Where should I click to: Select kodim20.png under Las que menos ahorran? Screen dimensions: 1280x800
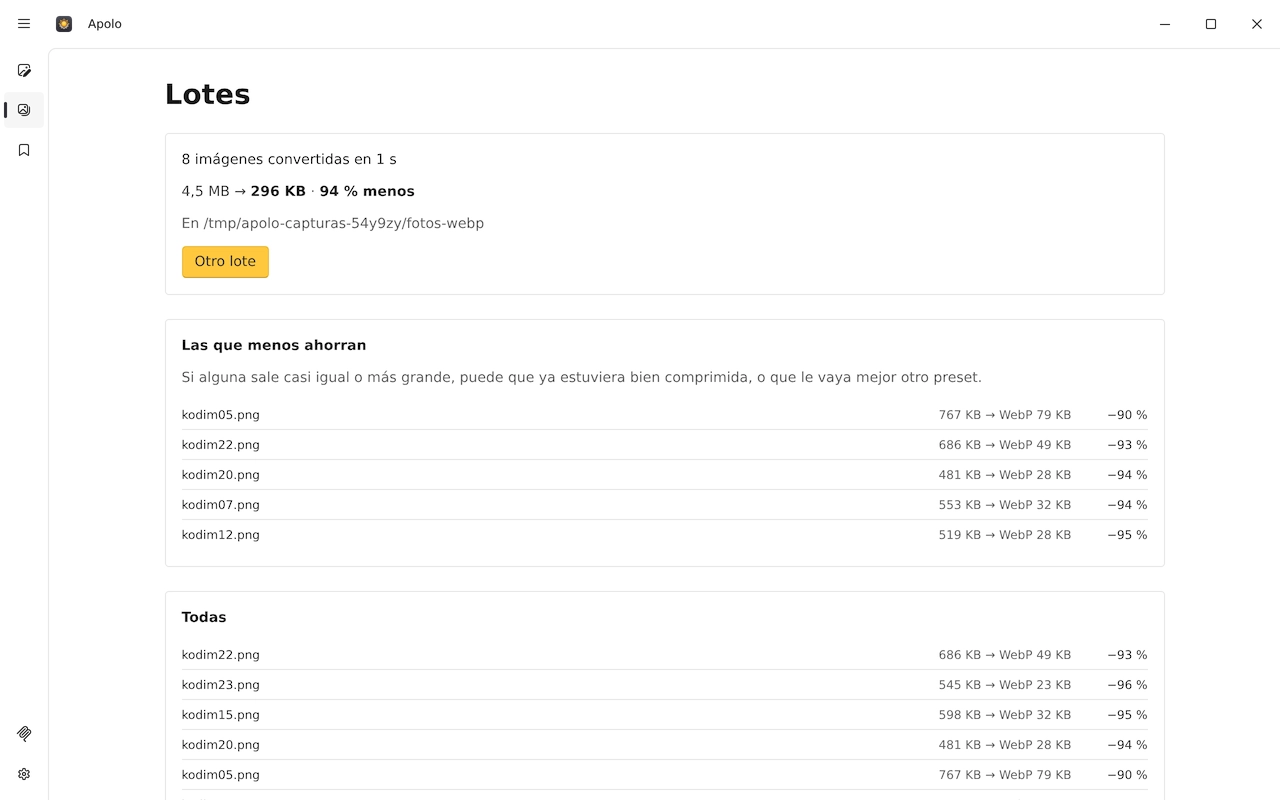(664, 475)
